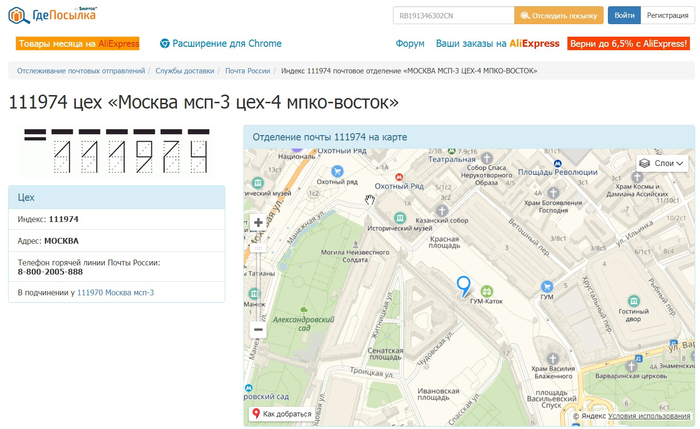
Task: Click the Казанский собор church icon
Action: (x=442, y=211)
